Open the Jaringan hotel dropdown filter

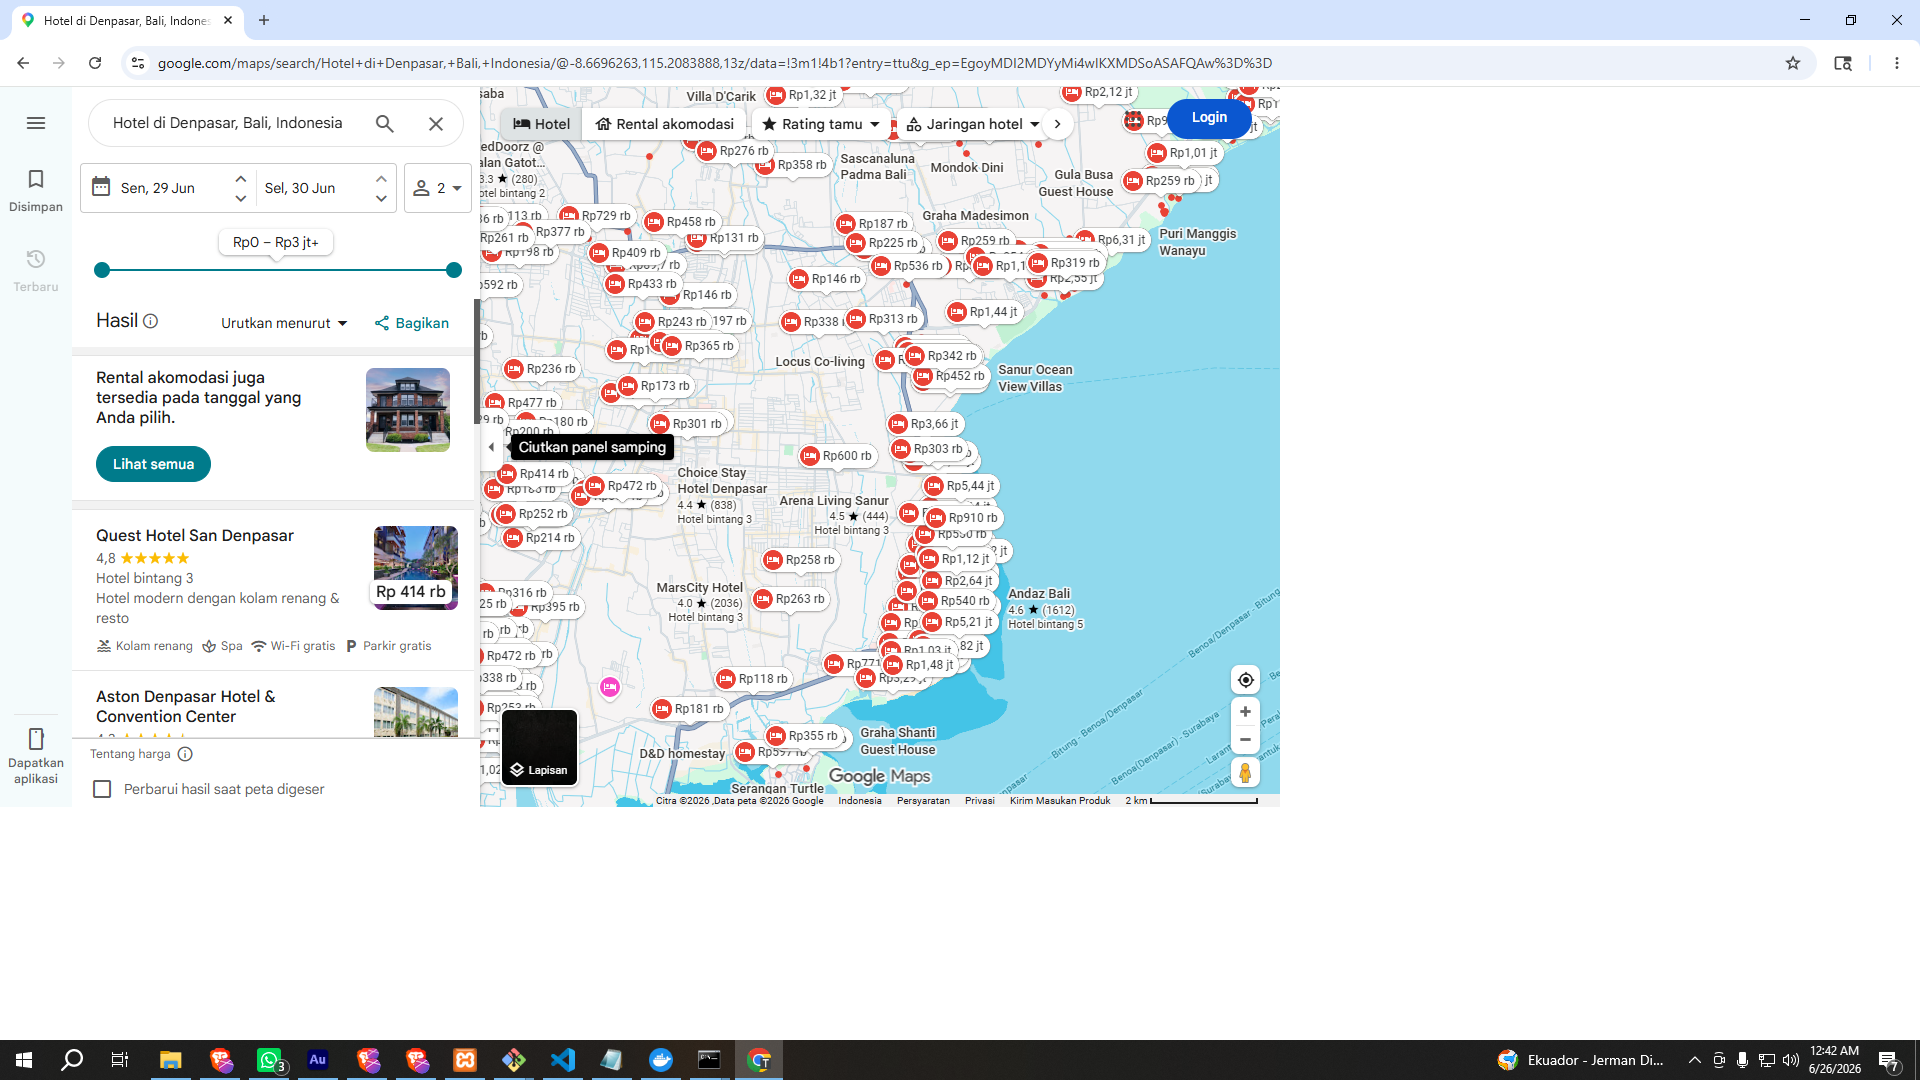point(973,124)
